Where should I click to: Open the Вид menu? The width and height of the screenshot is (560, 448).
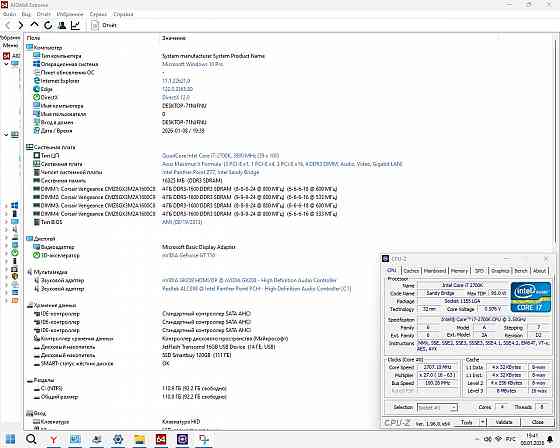pyautogui.click(x=26, y=14)
